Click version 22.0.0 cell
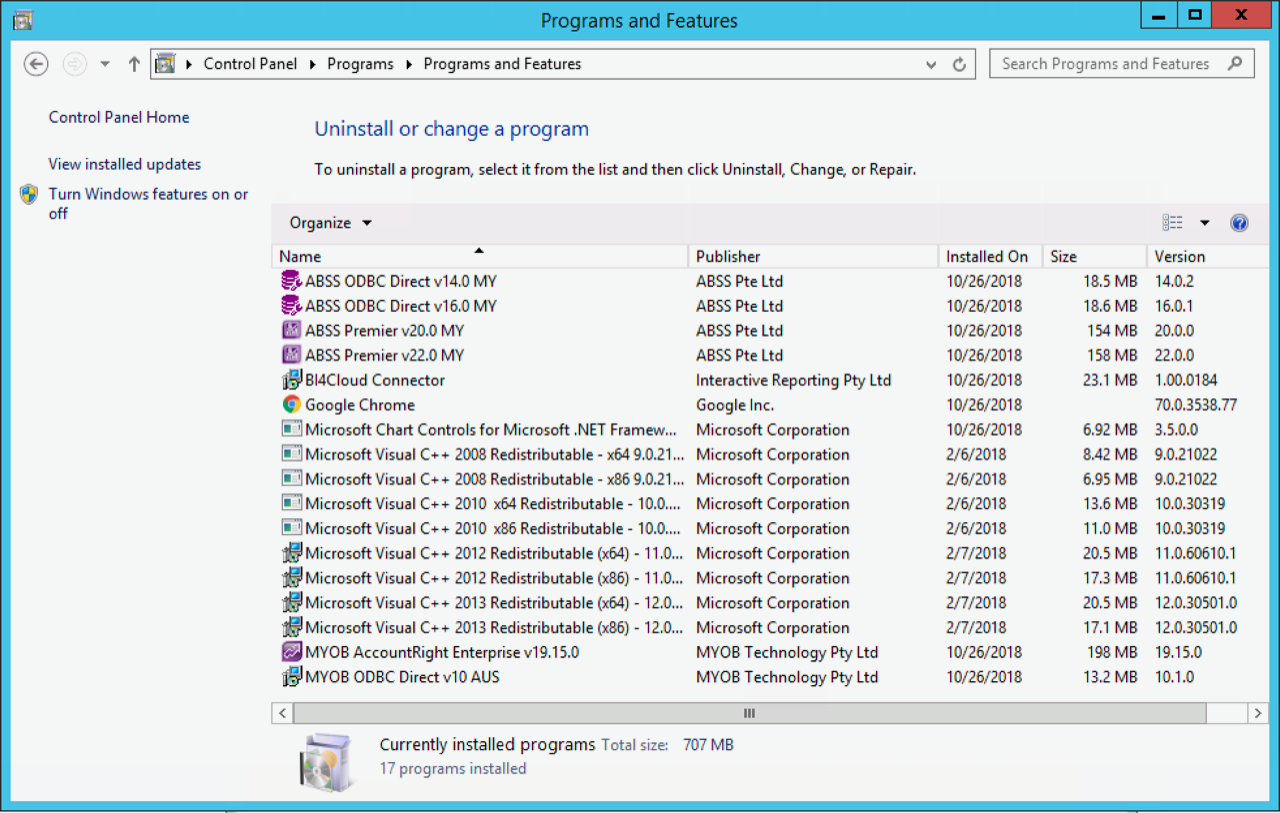Screen dimensions: 1280x813 (1174, 355)
